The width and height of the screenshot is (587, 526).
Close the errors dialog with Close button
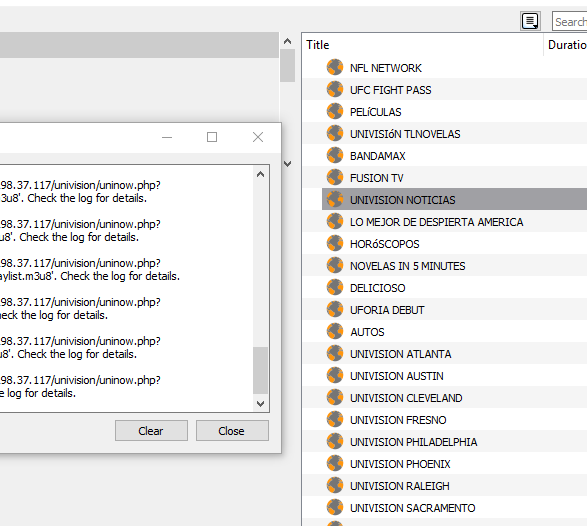(x=232, y=431)
